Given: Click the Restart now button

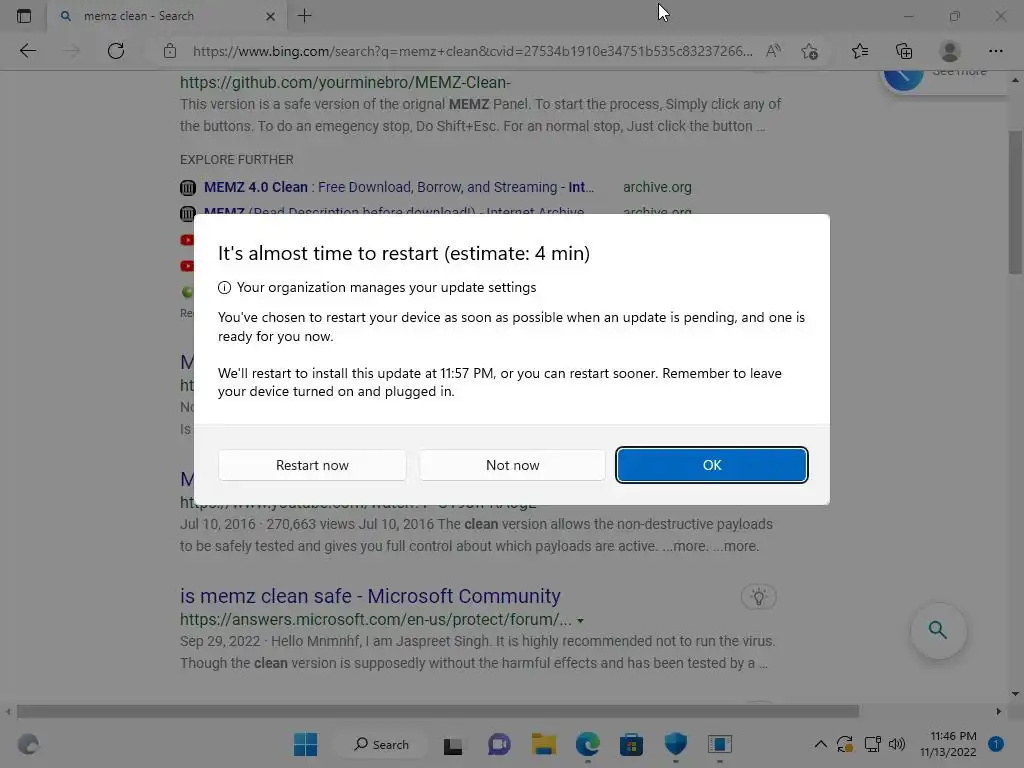Looking at the screenshot, I should (x=312, y=465).
